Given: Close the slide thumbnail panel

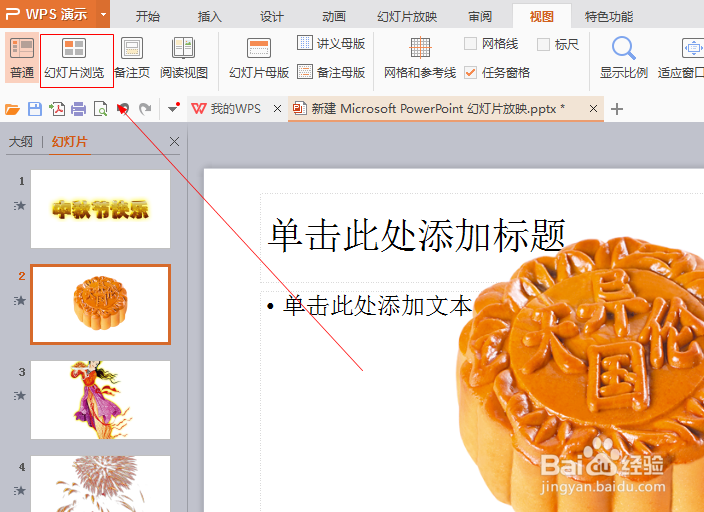Looking at the screenshot, I should (x=174, y=142).
